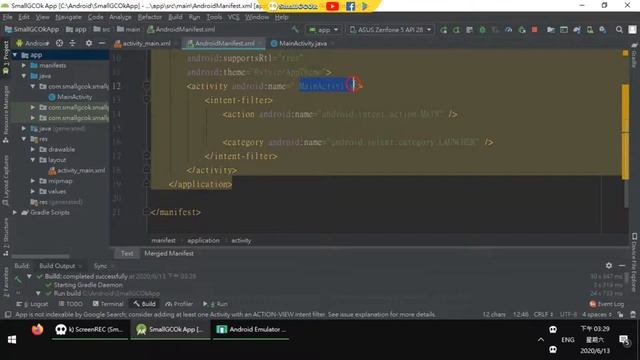Click the Run Anything icon in toolbar
This screenshot has width=640, height=360.
(564, 30)
